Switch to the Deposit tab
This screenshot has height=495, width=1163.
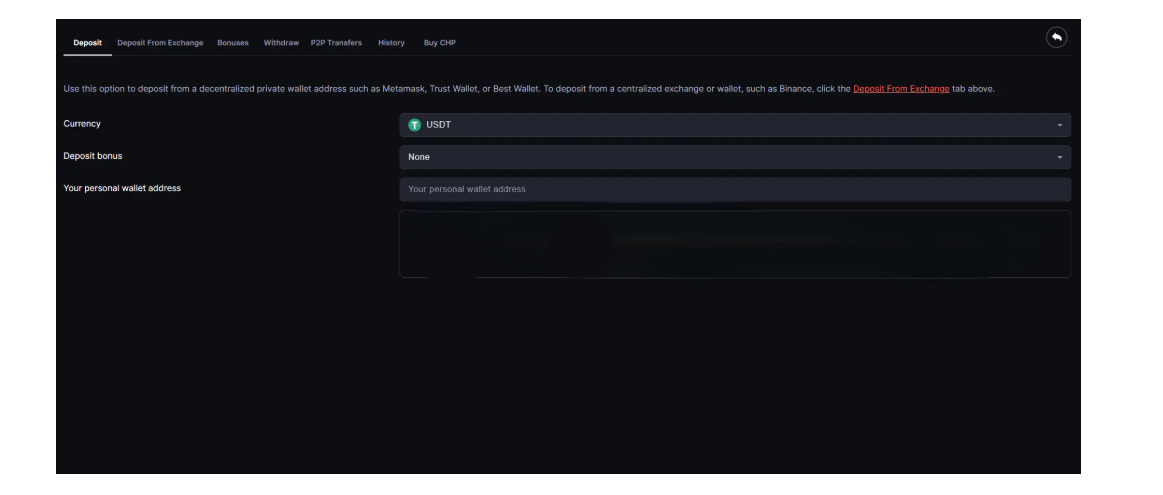coord(88,42)
